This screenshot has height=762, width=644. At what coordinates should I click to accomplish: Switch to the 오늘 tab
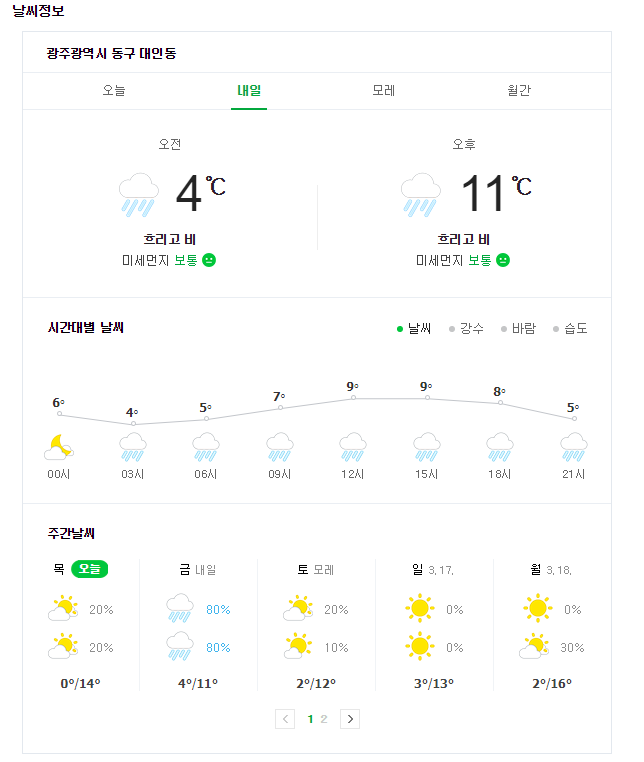point(114,91)
